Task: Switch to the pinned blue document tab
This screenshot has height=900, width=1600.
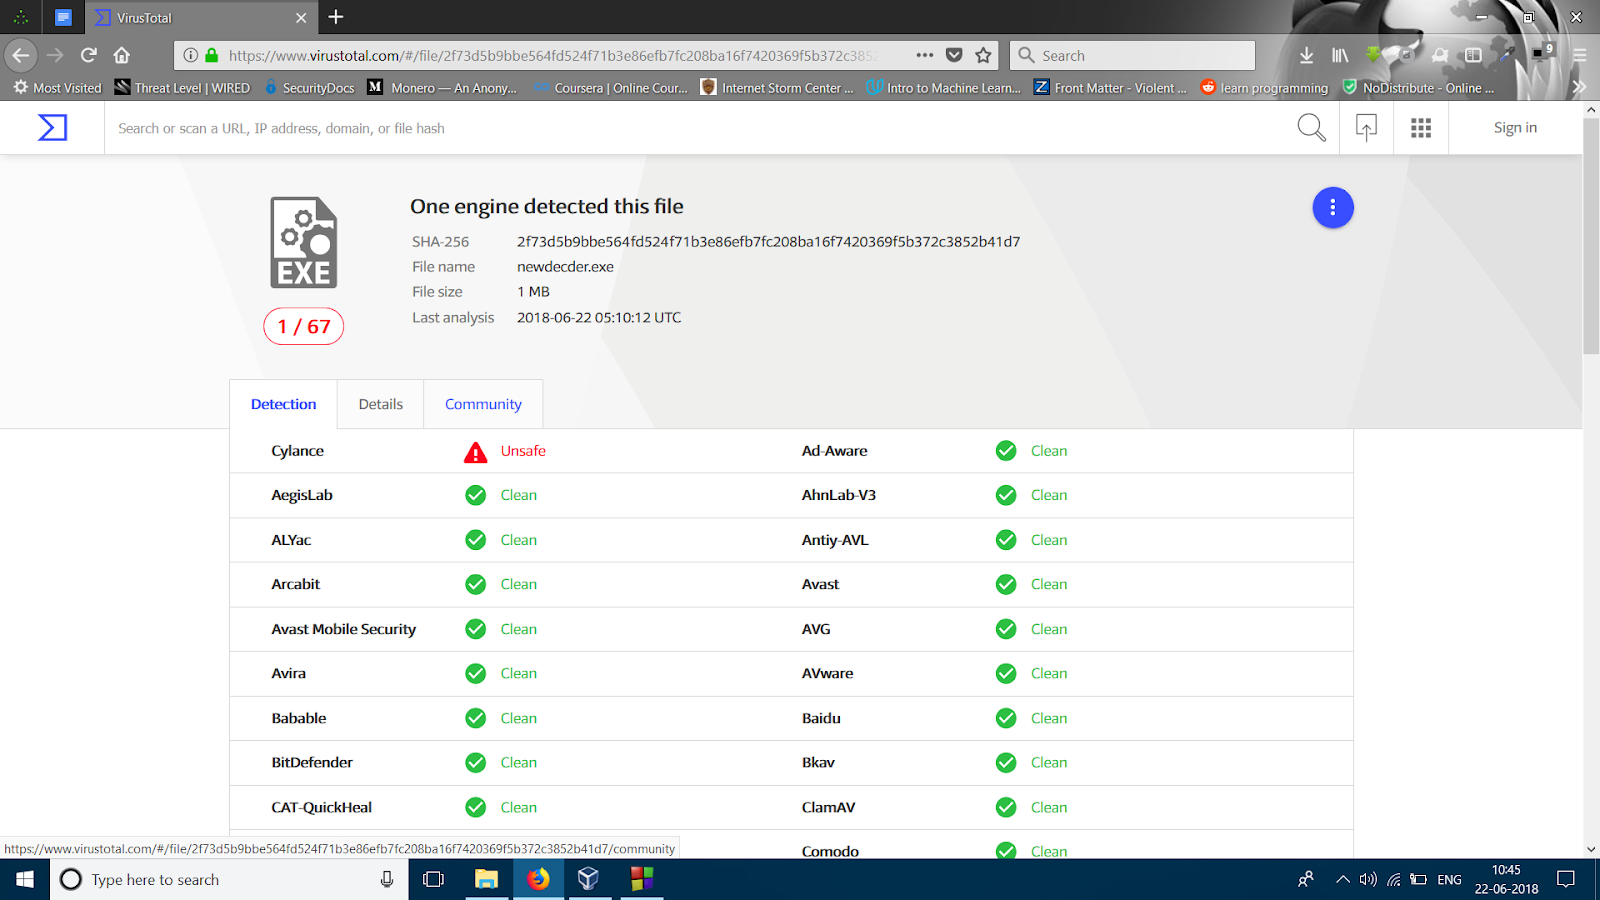Action: pos(63,17)
